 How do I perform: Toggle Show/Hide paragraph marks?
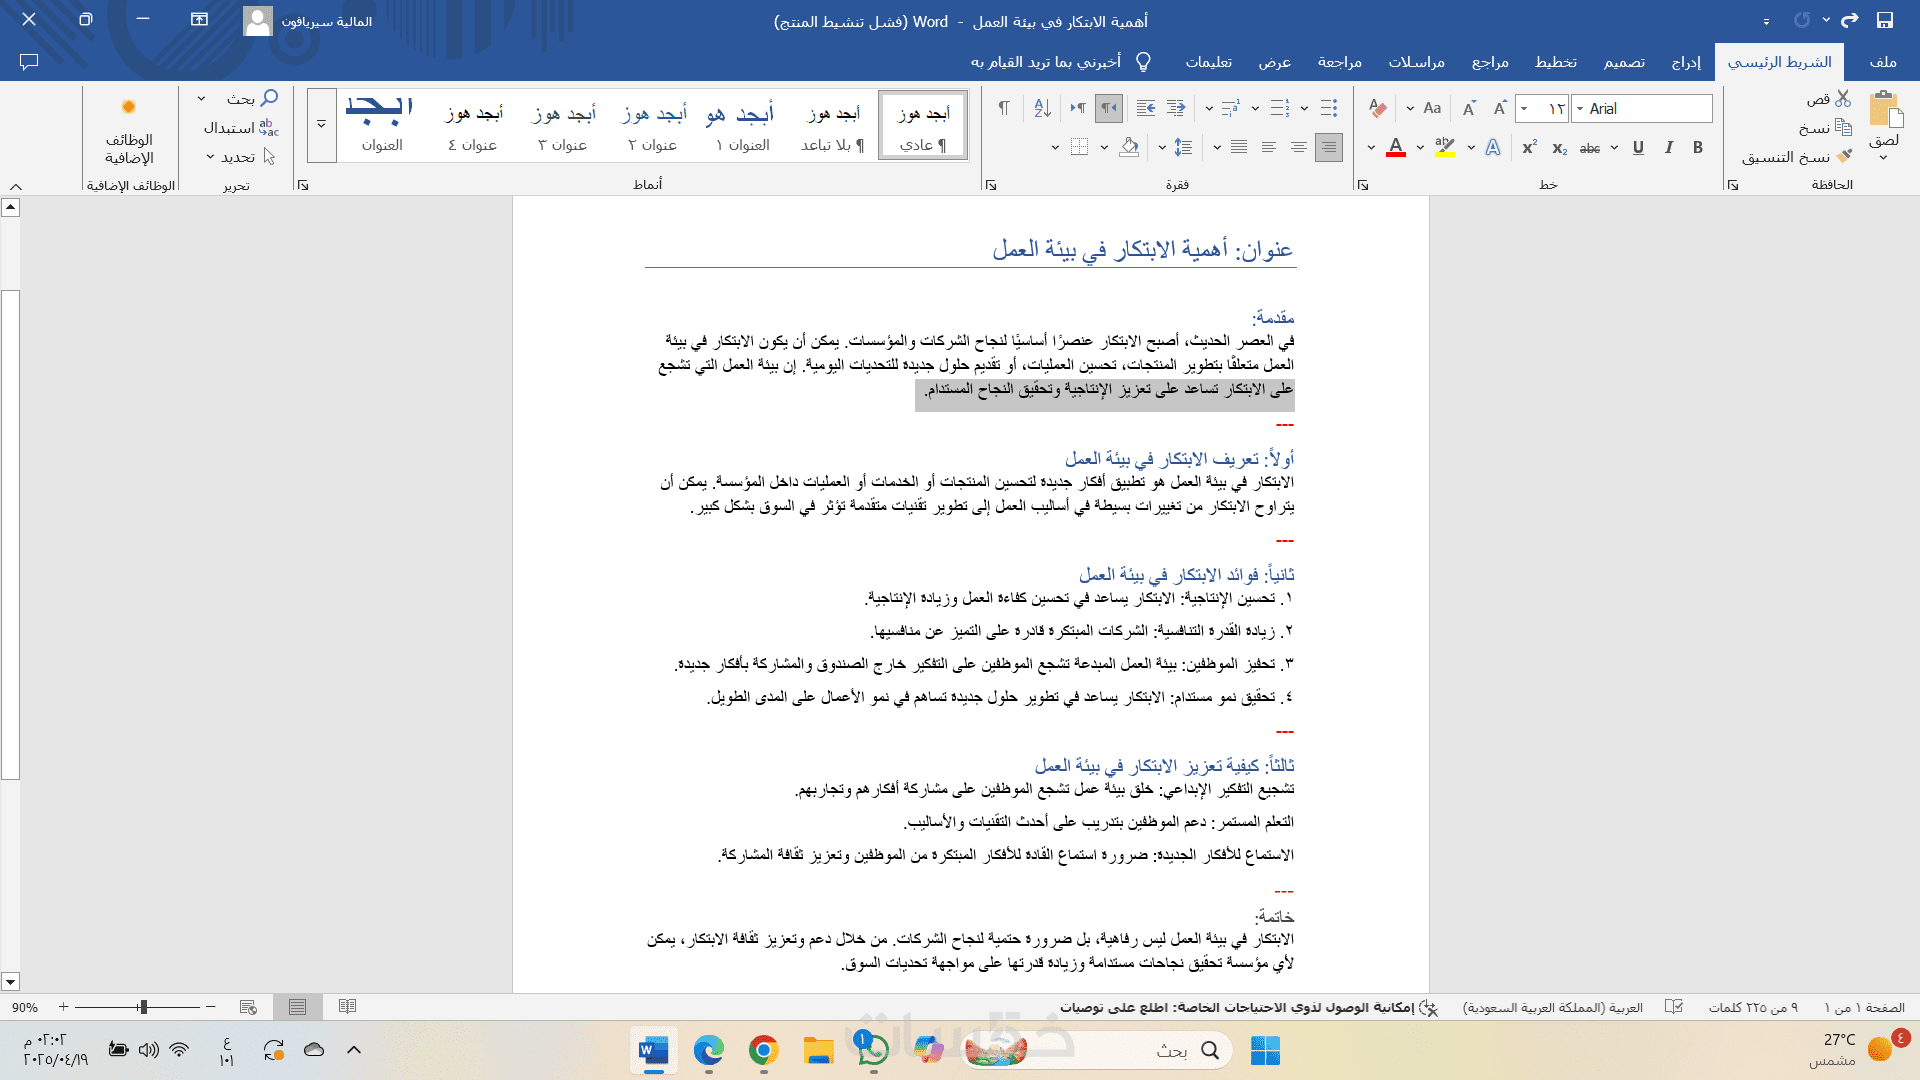(1004, 108)
